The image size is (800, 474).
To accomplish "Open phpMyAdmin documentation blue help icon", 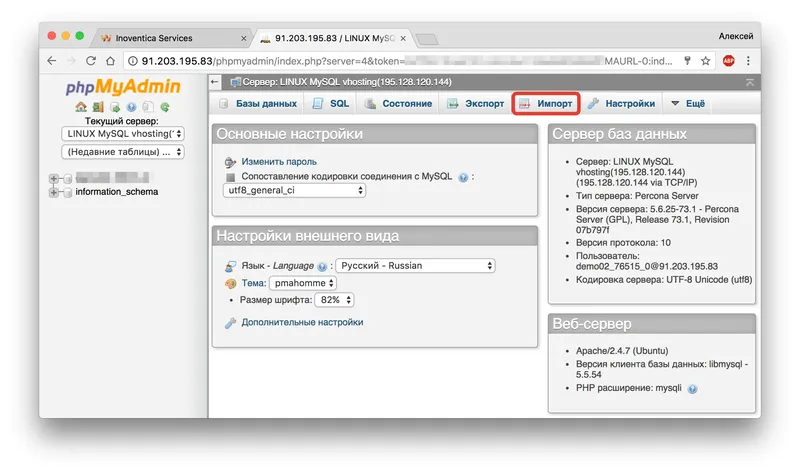I will (x=132, y=107).
